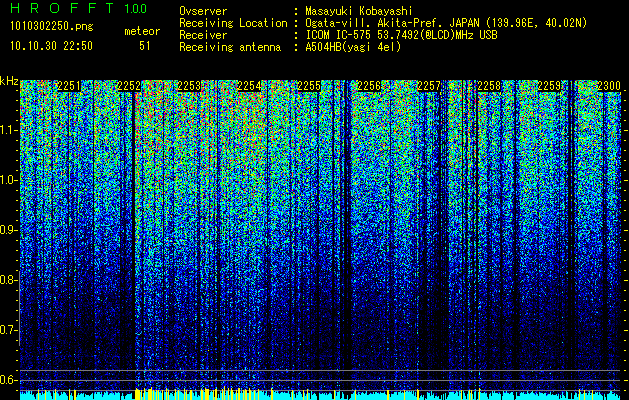Screen dimensions: 629x400
Task: Click observer name Masayuki Kobayashi
Action: pos(359,11)
